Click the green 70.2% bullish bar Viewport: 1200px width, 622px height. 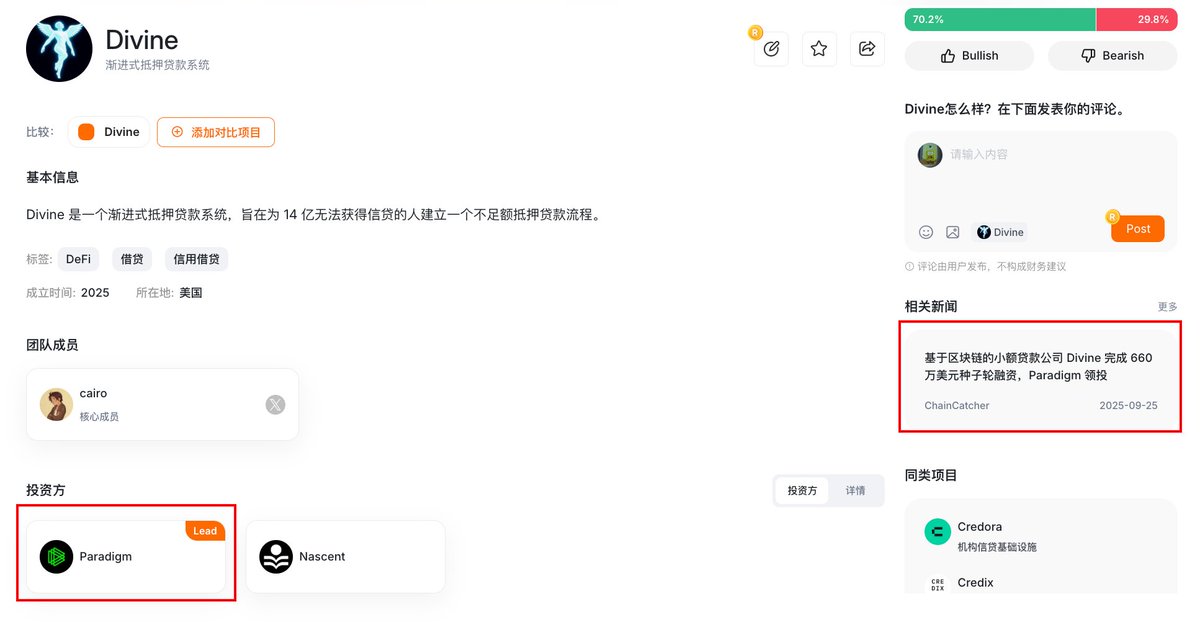[x=1000, y=19]
